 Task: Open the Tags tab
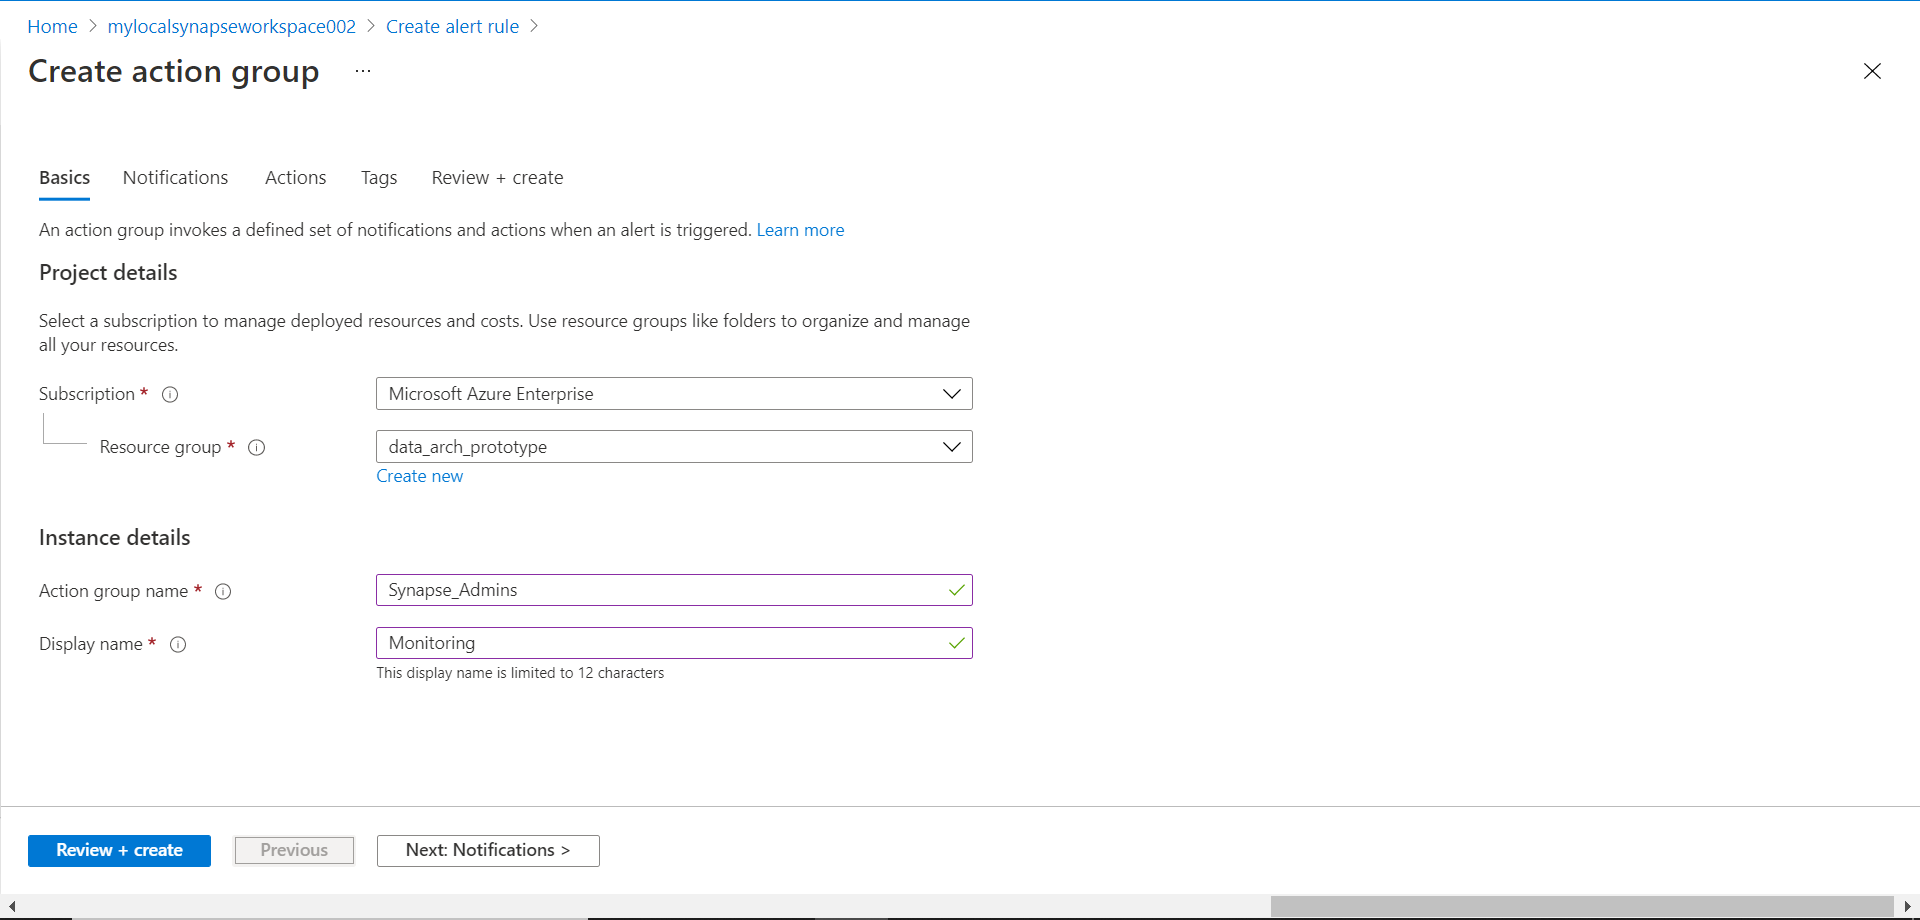(x=379, y=177)
